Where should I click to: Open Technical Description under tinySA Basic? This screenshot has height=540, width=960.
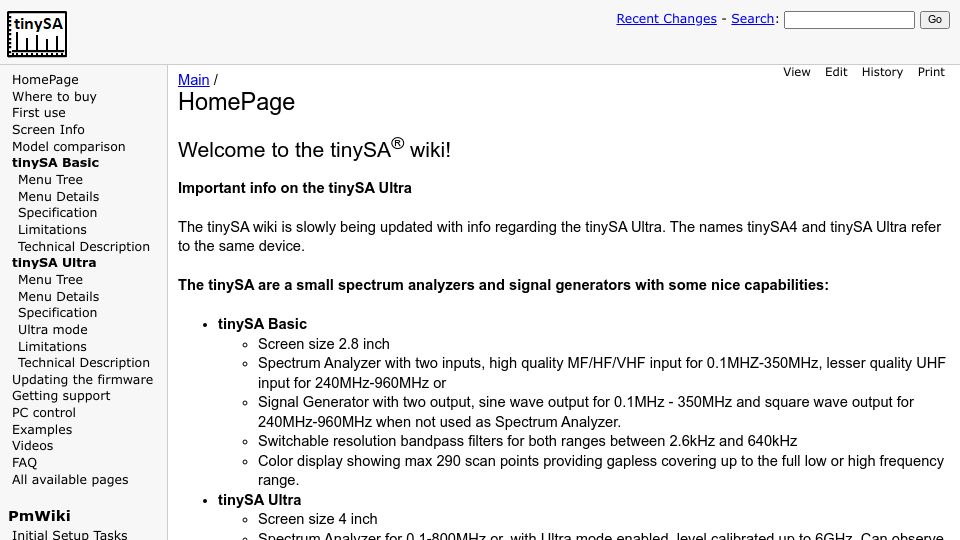coord(84,247)
